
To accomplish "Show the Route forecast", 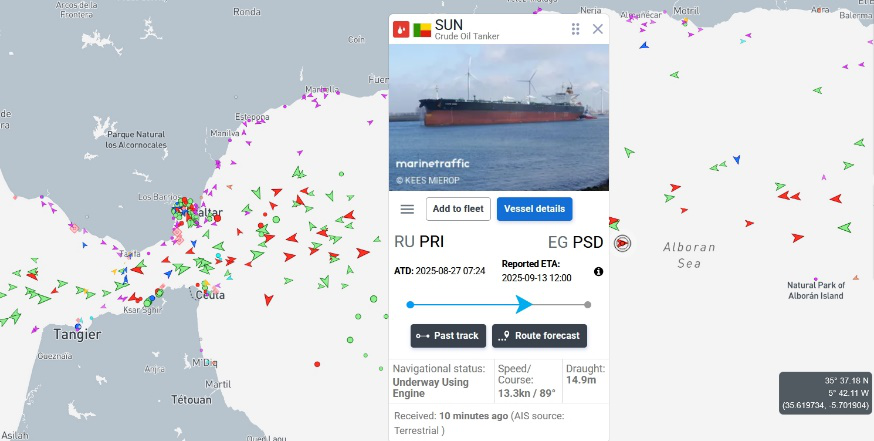I will coord(540,336).
